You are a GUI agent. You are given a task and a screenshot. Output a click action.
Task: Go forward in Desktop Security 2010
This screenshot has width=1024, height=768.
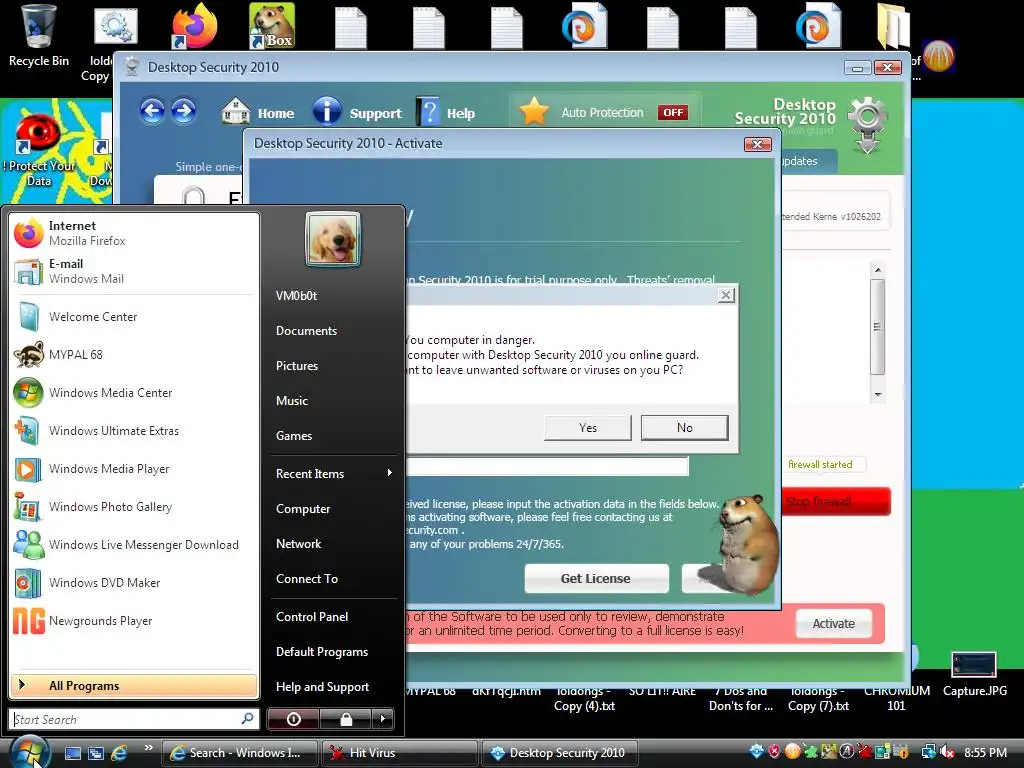tap(184, 110)
